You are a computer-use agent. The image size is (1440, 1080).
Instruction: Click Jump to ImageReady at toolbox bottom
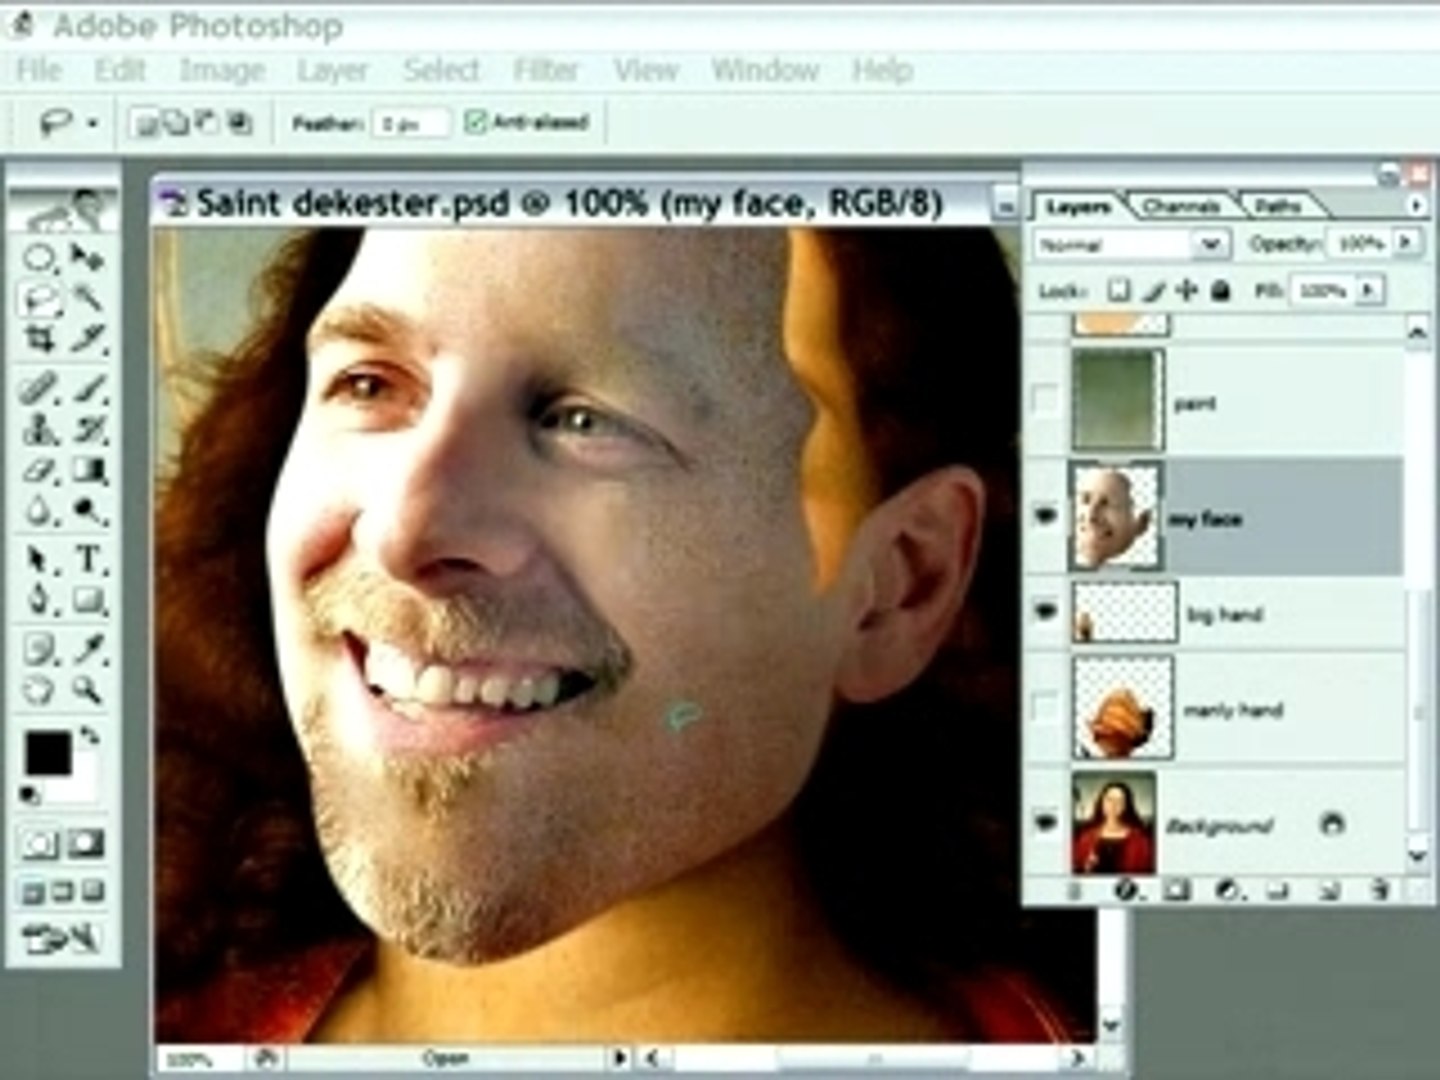(62, 939)
